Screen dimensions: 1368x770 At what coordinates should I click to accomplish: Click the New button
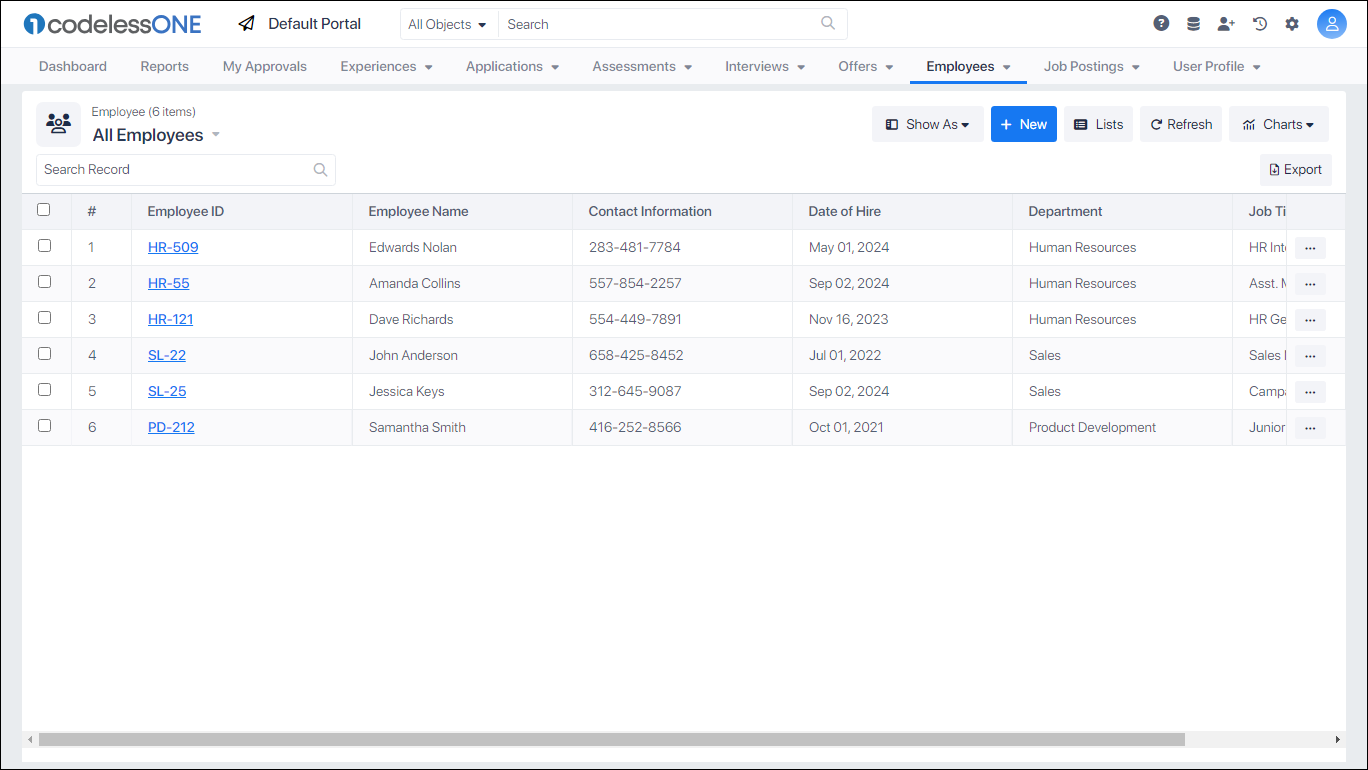click(x=1023, y=124)
